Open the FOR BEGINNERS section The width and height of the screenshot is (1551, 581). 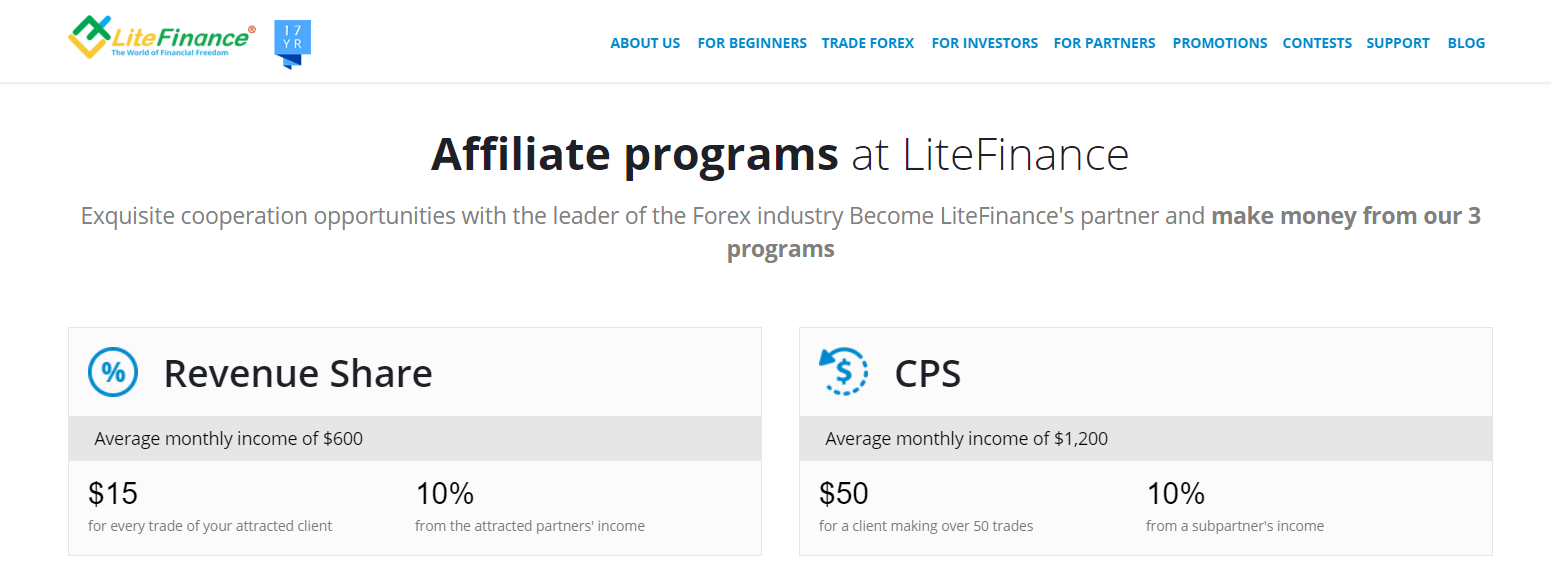point(752,43)
